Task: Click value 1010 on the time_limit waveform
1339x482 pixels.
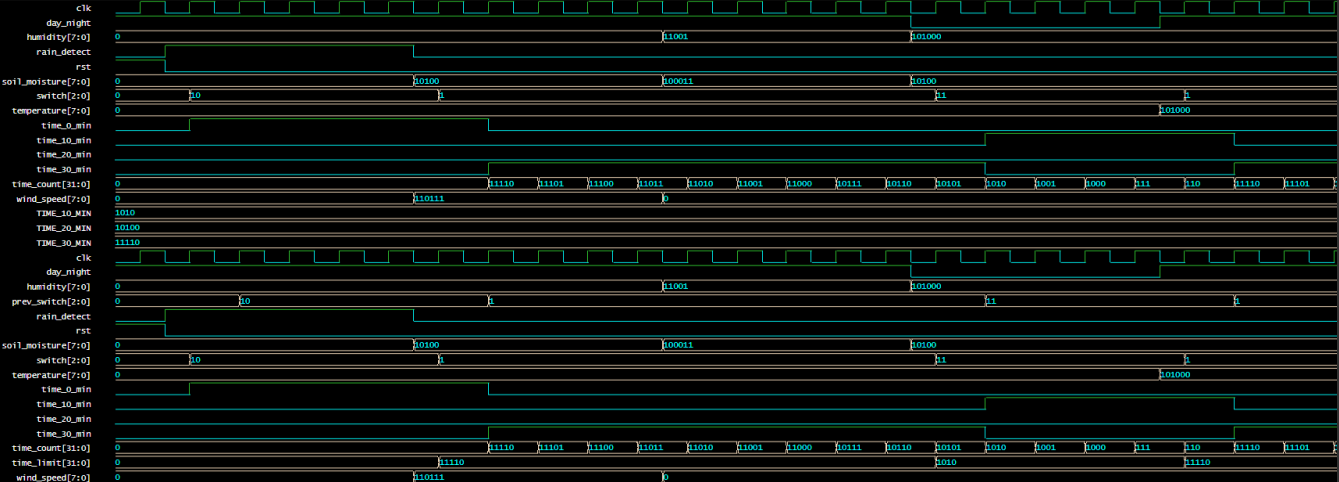Action: click(947, 463)
